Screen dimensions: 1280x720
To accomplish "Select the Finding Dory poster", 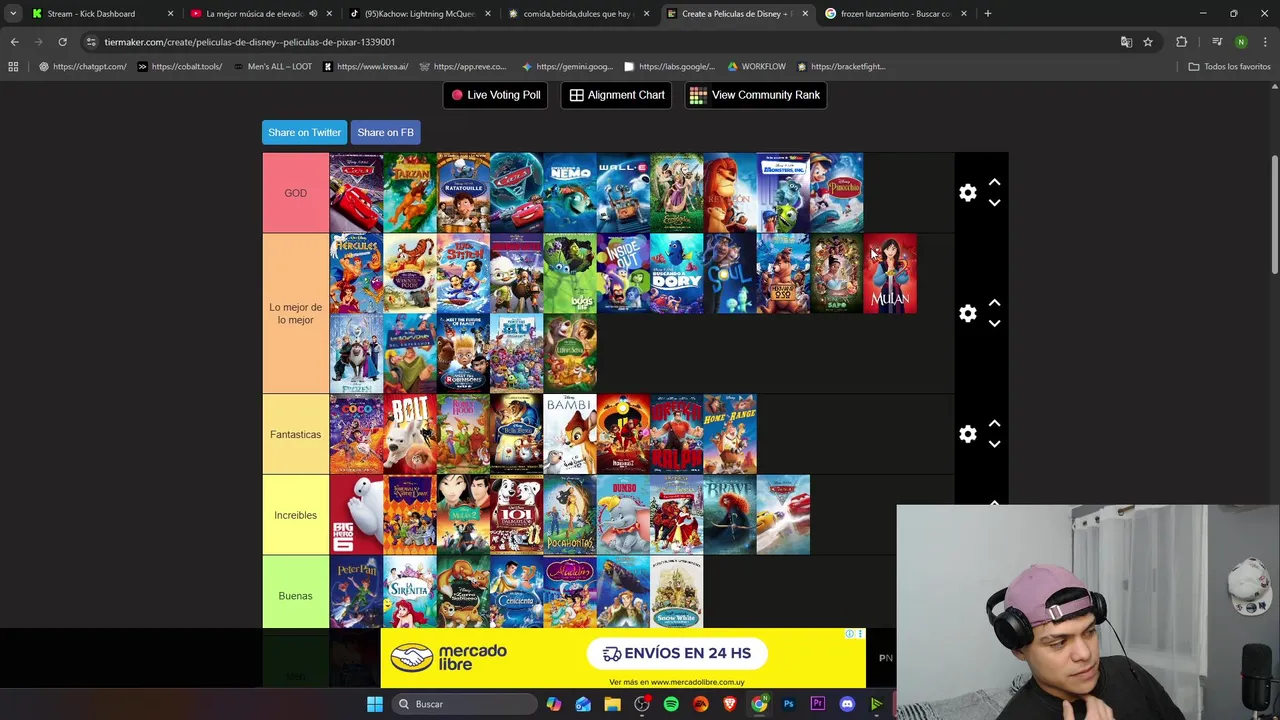I will 677,273.
